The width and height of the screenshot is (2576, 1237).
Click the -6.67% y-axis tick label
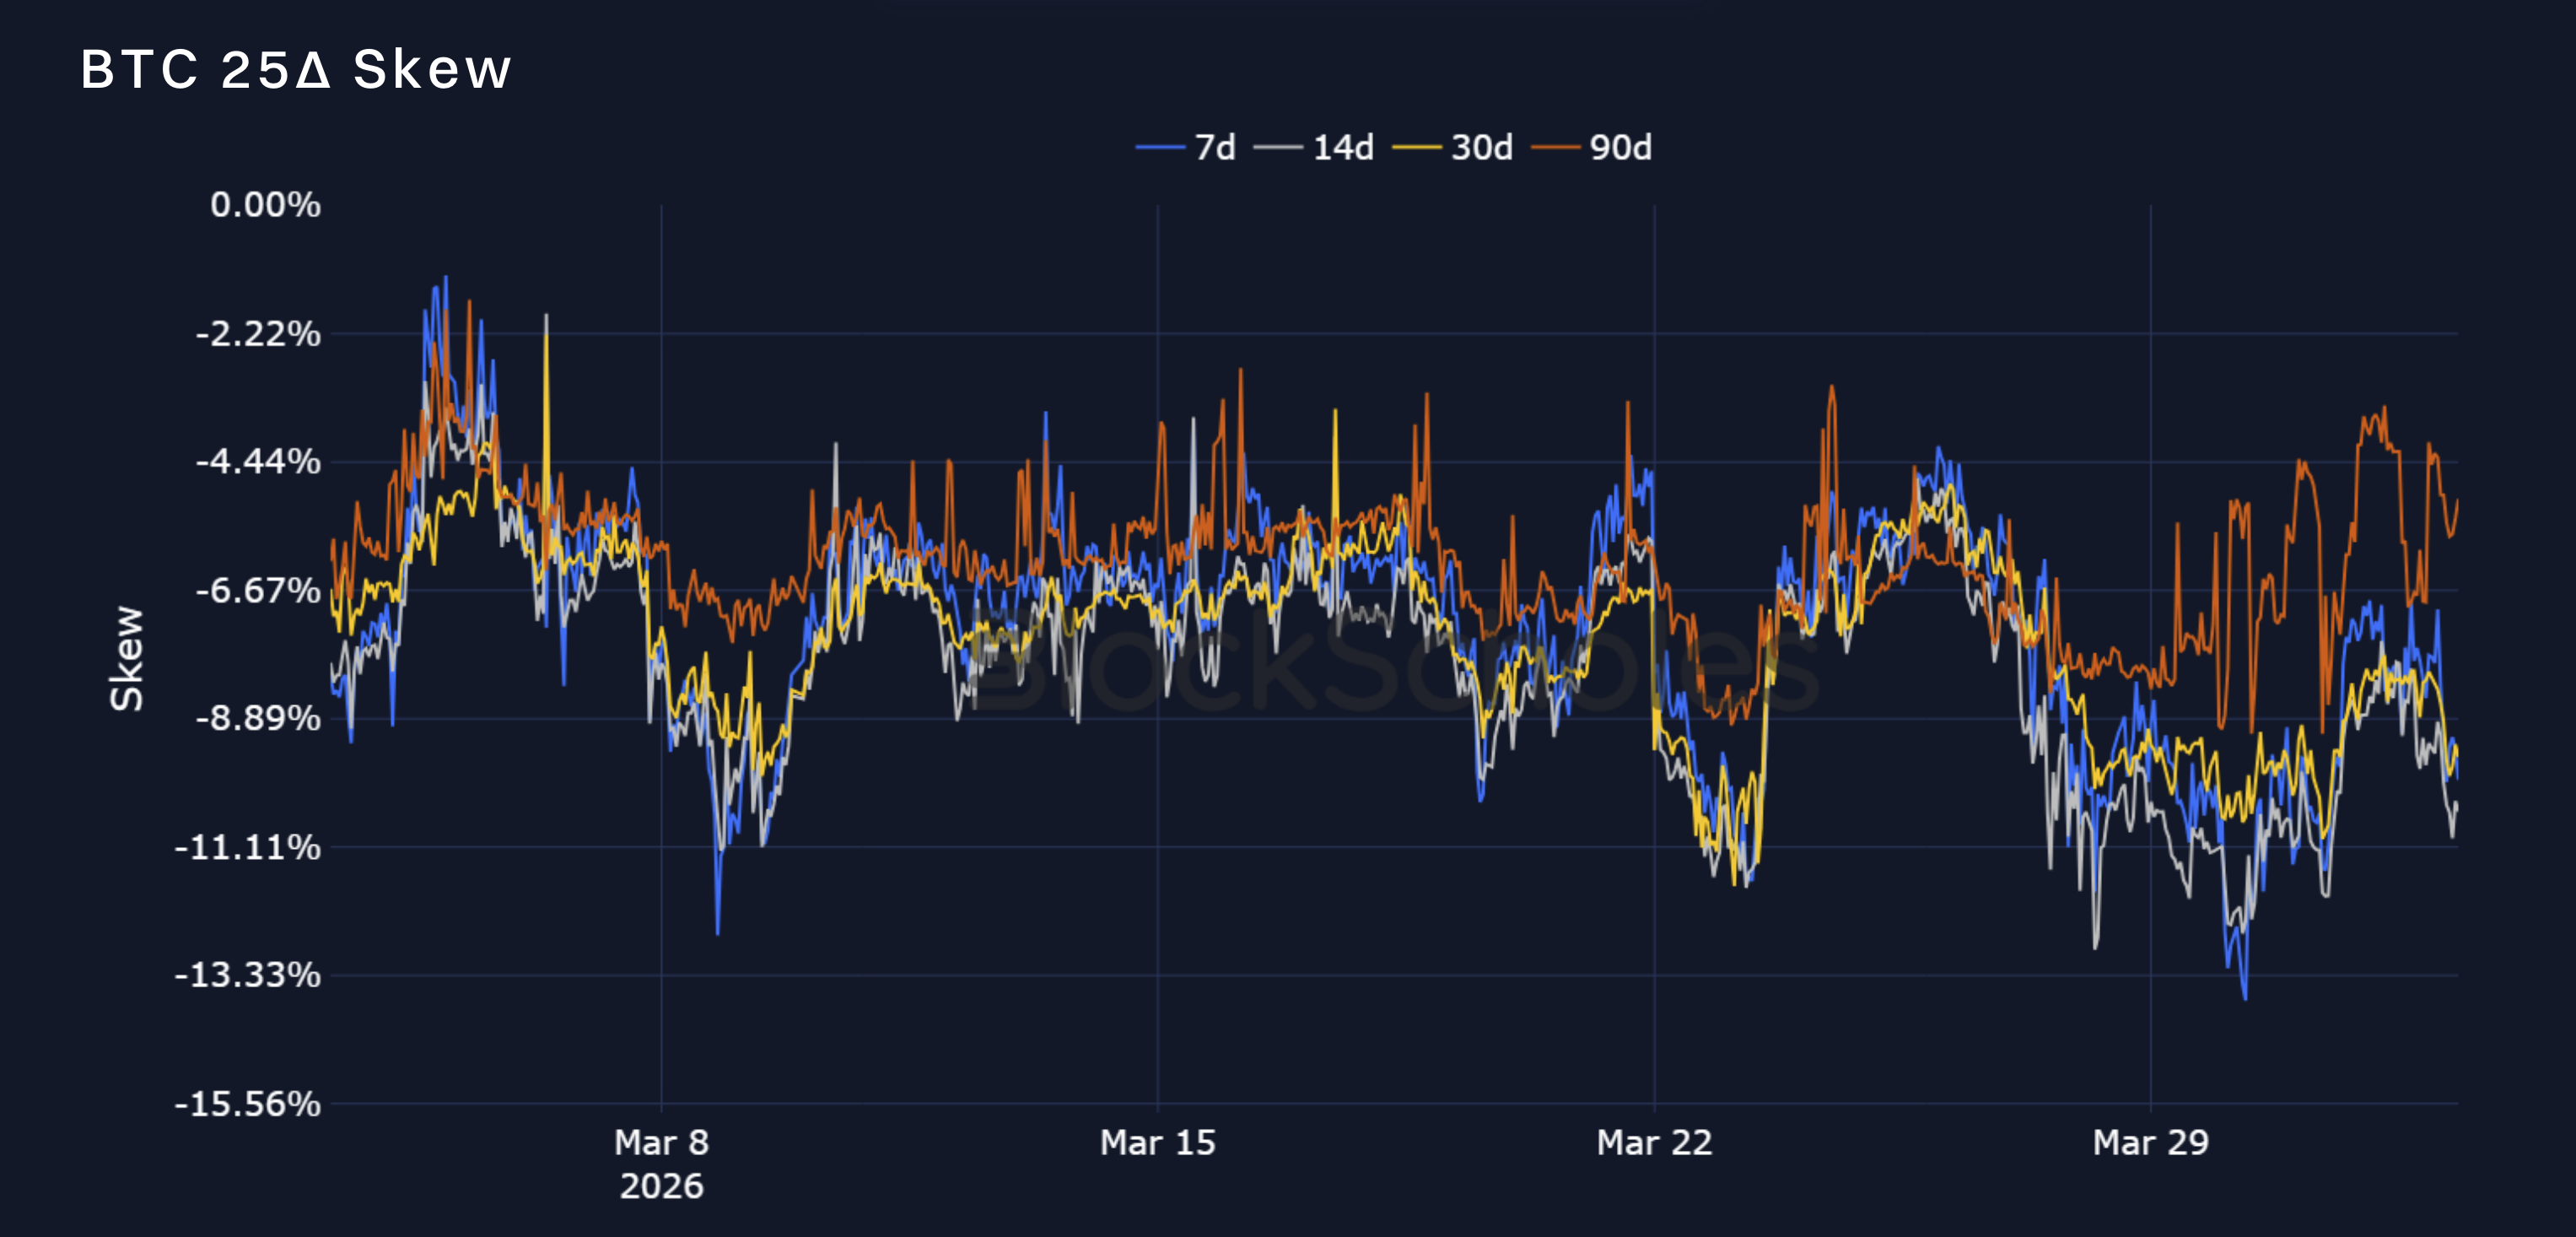(x=258, y=590)
